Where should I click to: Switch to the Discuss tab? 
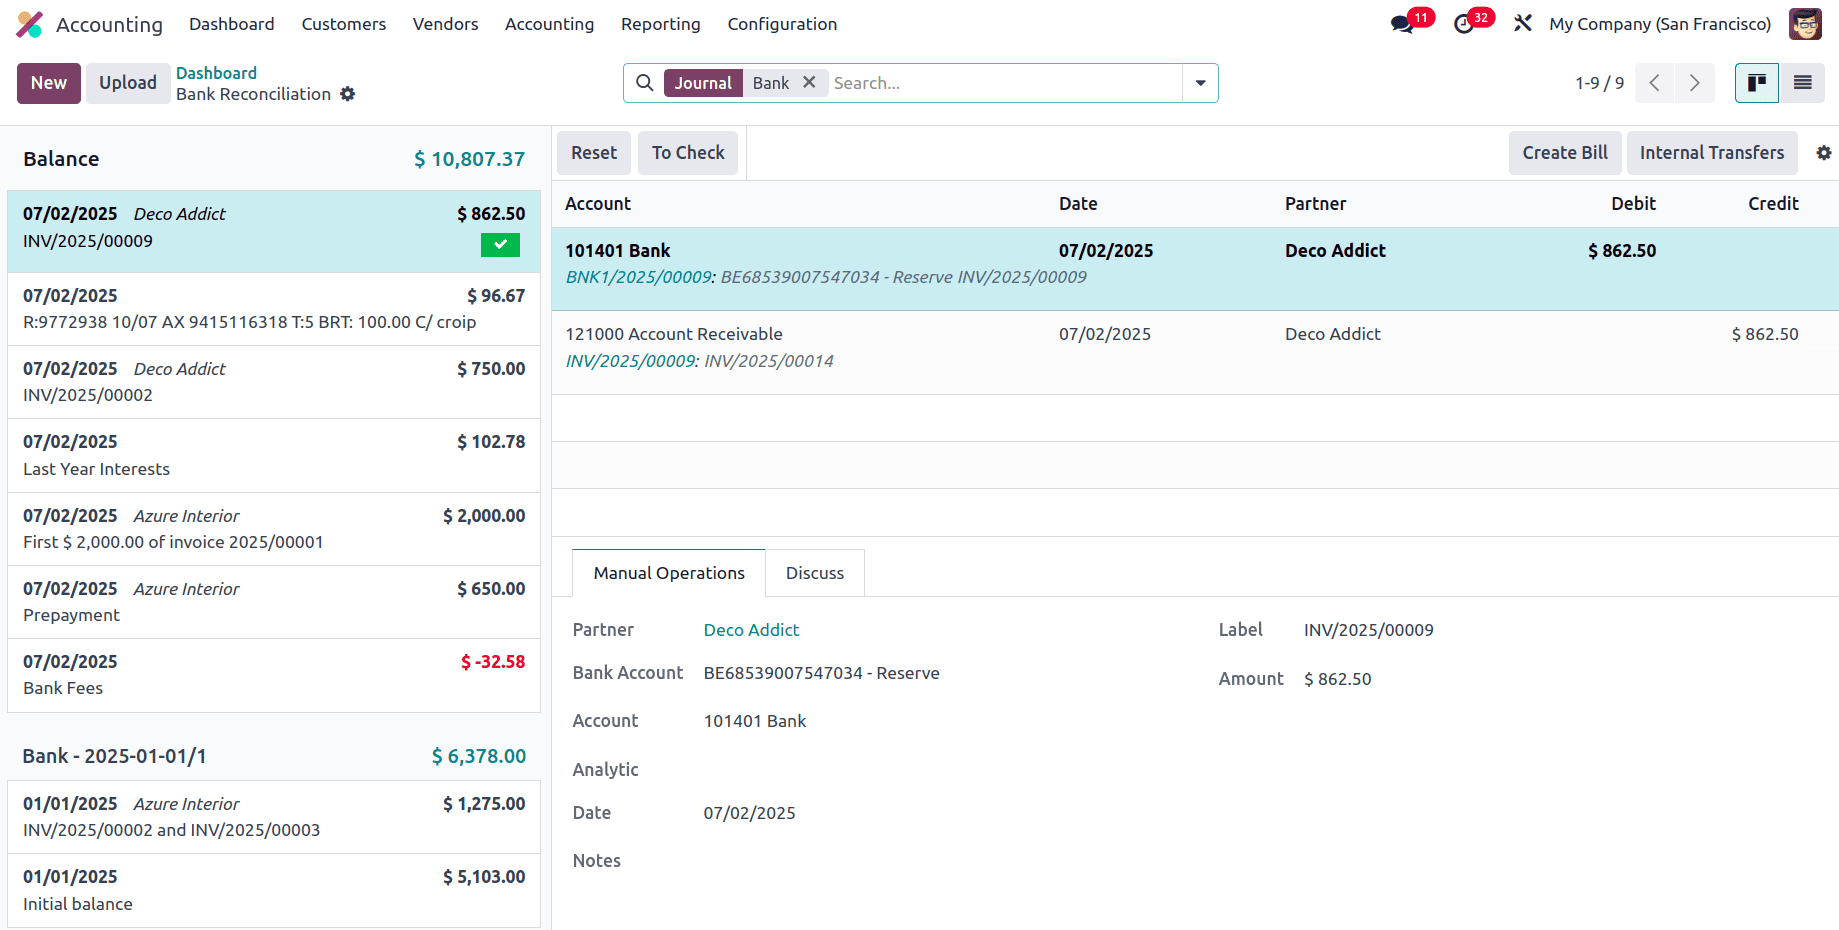click(x=815, y=573)
